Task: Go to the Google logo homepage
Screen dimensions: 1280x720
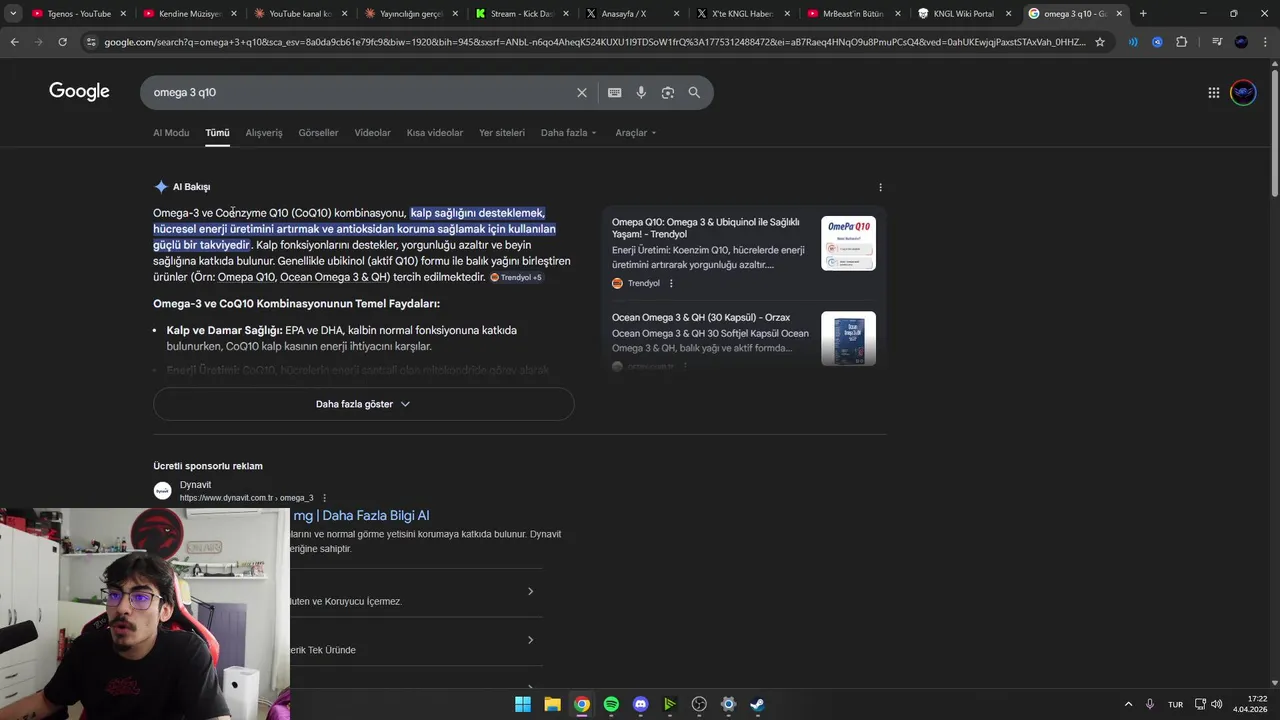Action: point(79,92)
